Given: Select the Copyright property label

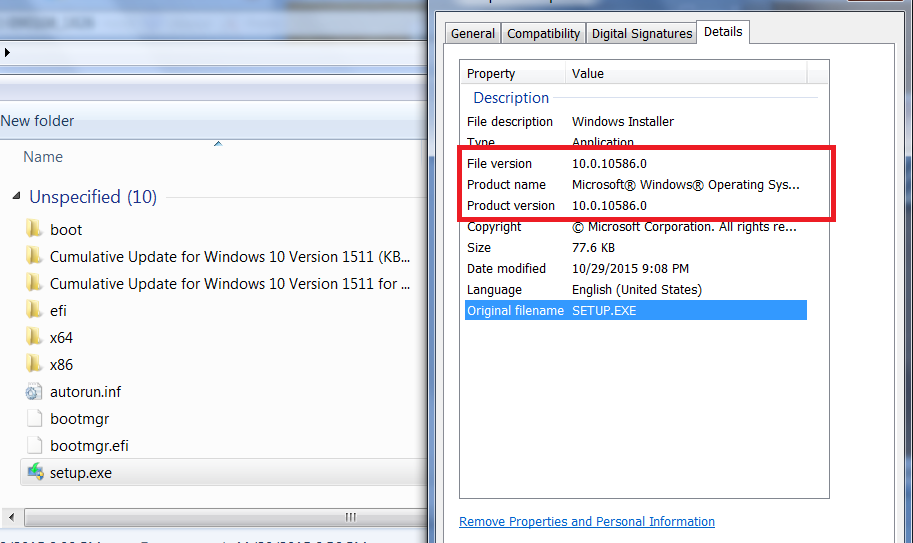Looking at the screenshot, I should pos(494,227).
